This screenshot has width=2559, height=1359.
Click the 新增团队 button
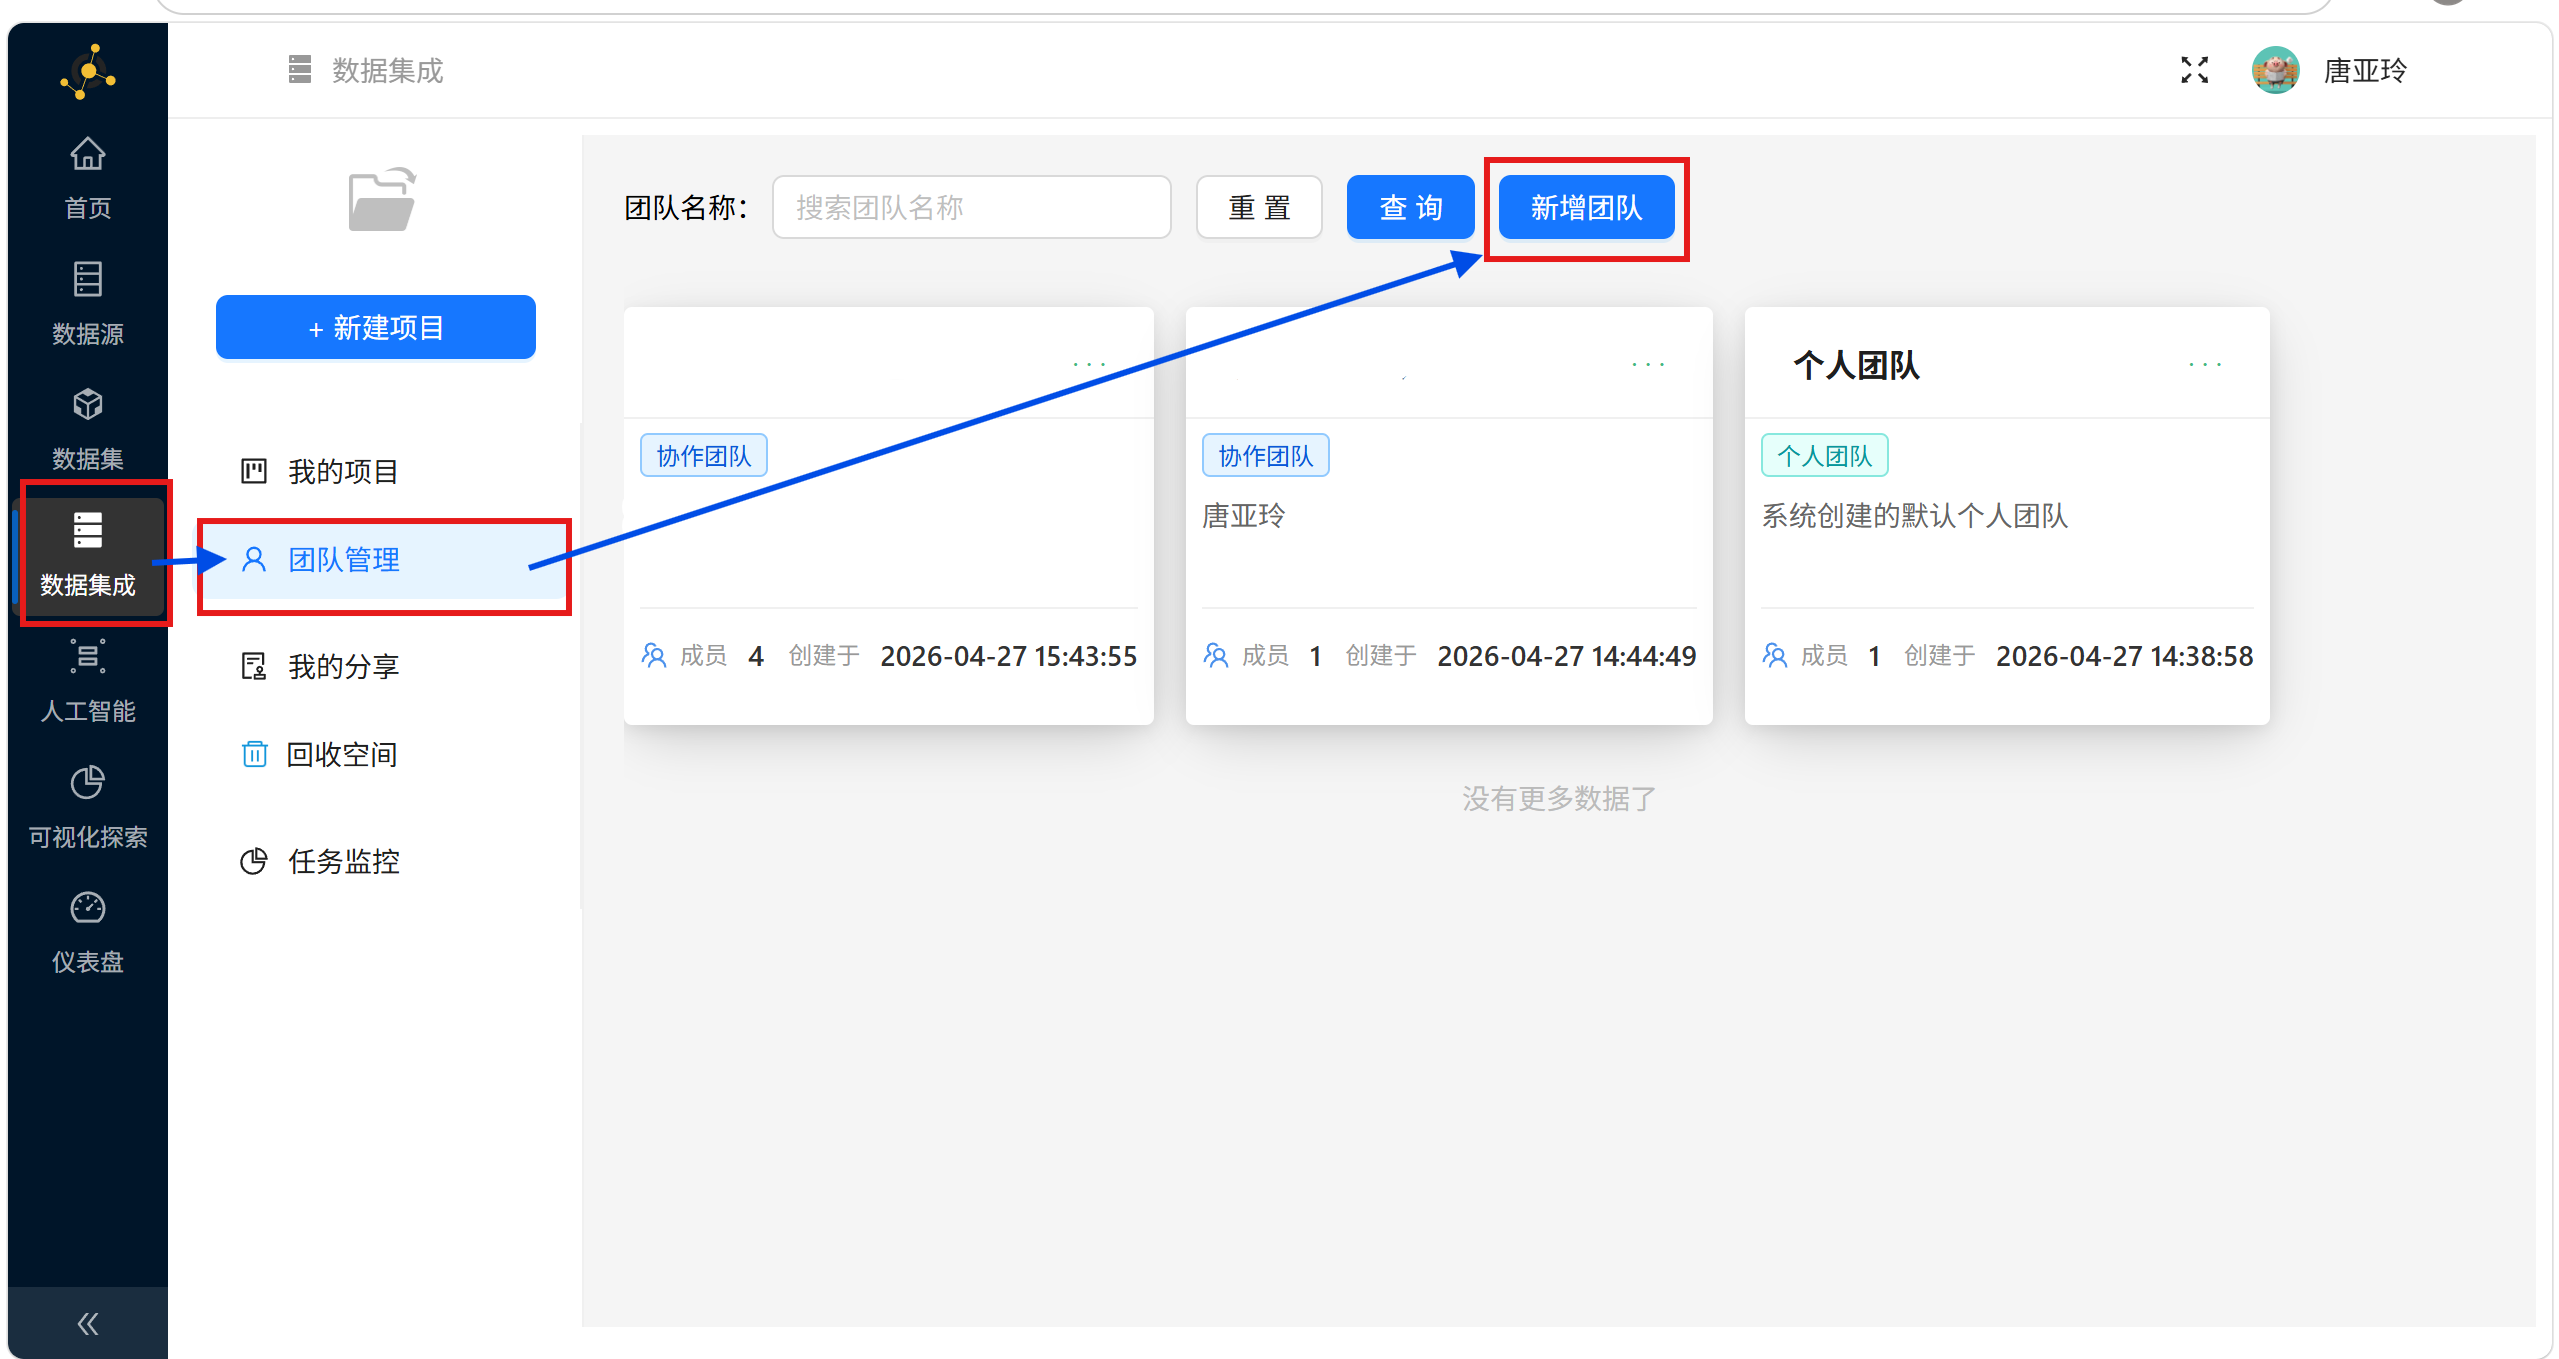pyautogui.click(x=1586, y=208)
